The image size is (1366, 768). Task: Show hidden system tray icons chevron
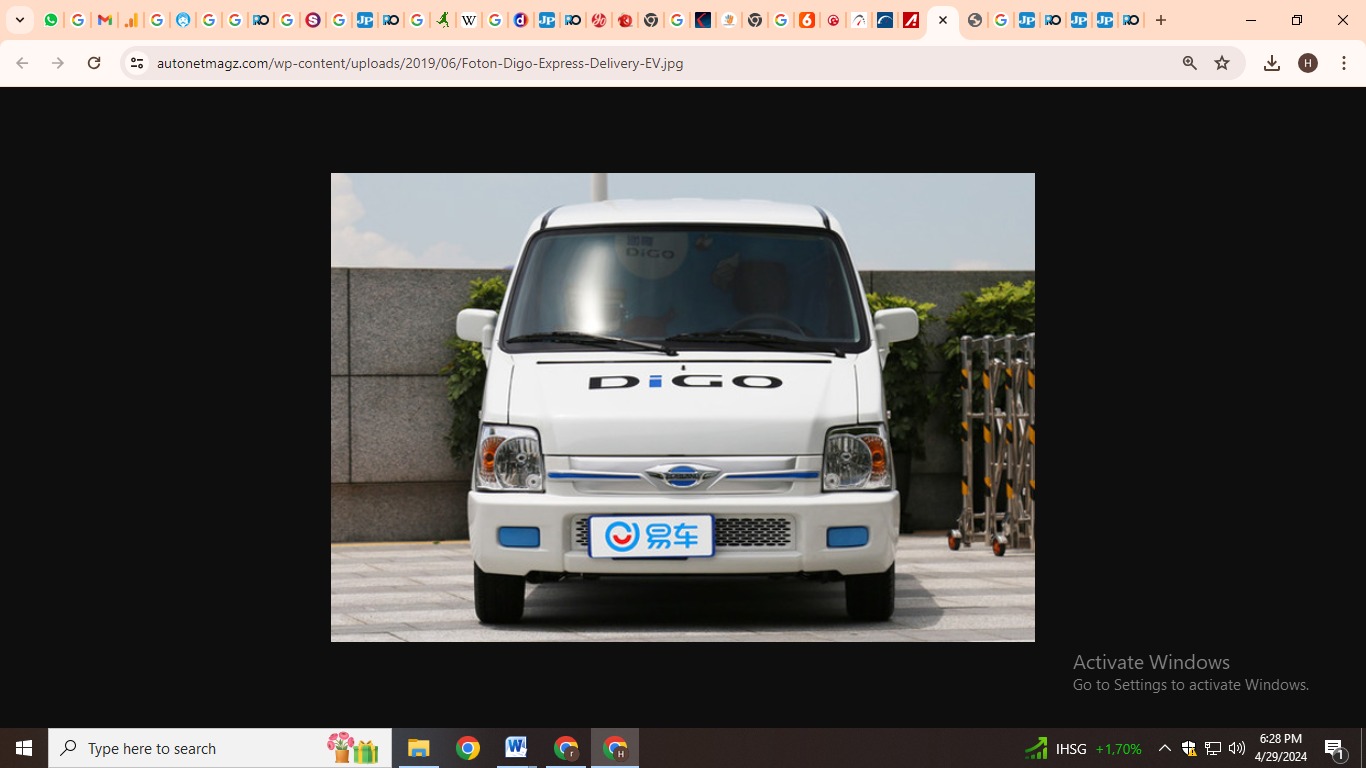tap(1164, 748)
